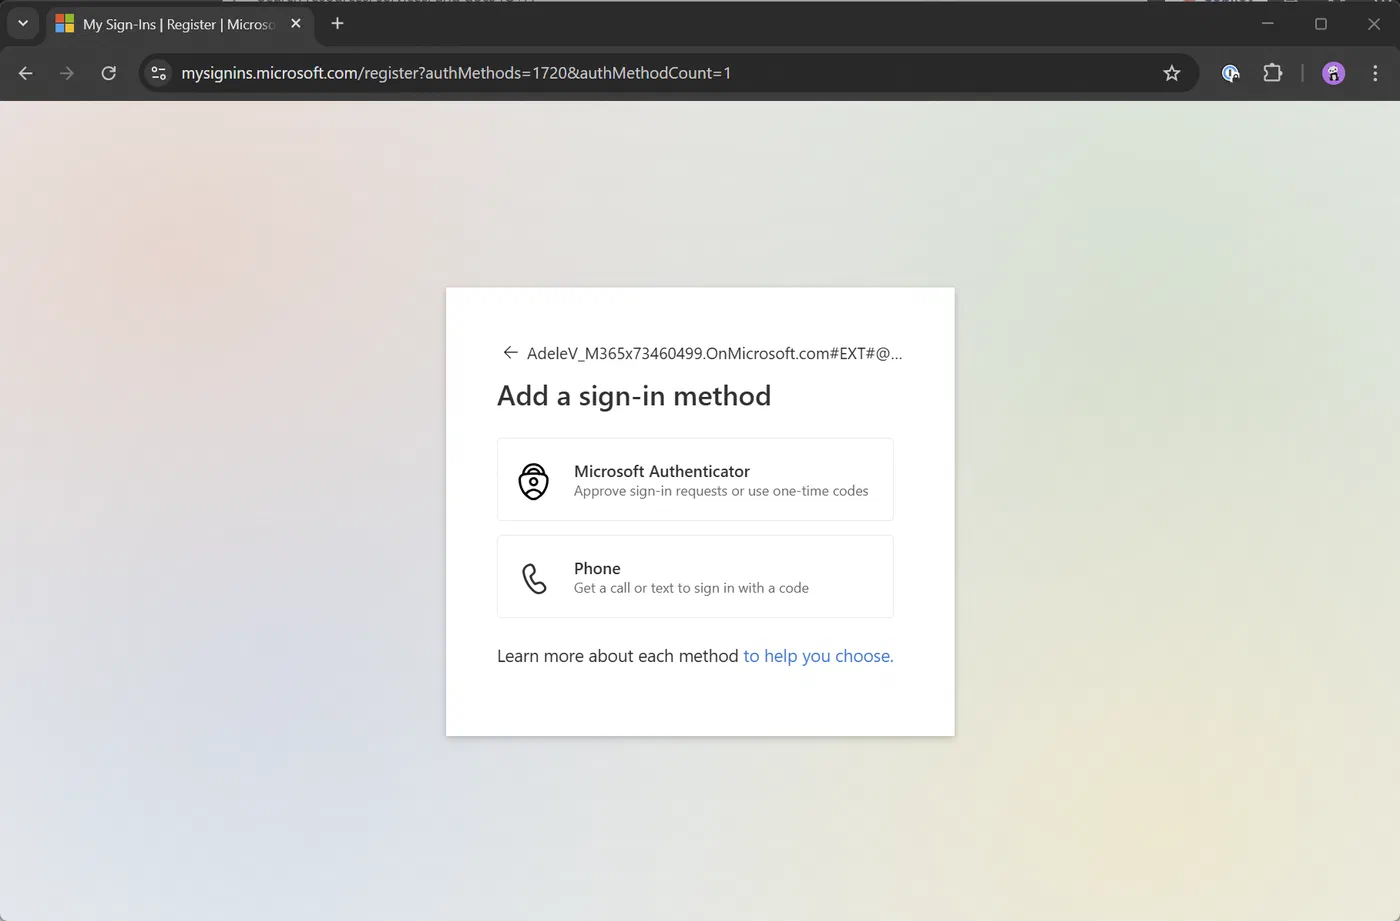Click the AdeleV account email text
This screenshot has height=921, width=1400.
(x=714, y=353)
